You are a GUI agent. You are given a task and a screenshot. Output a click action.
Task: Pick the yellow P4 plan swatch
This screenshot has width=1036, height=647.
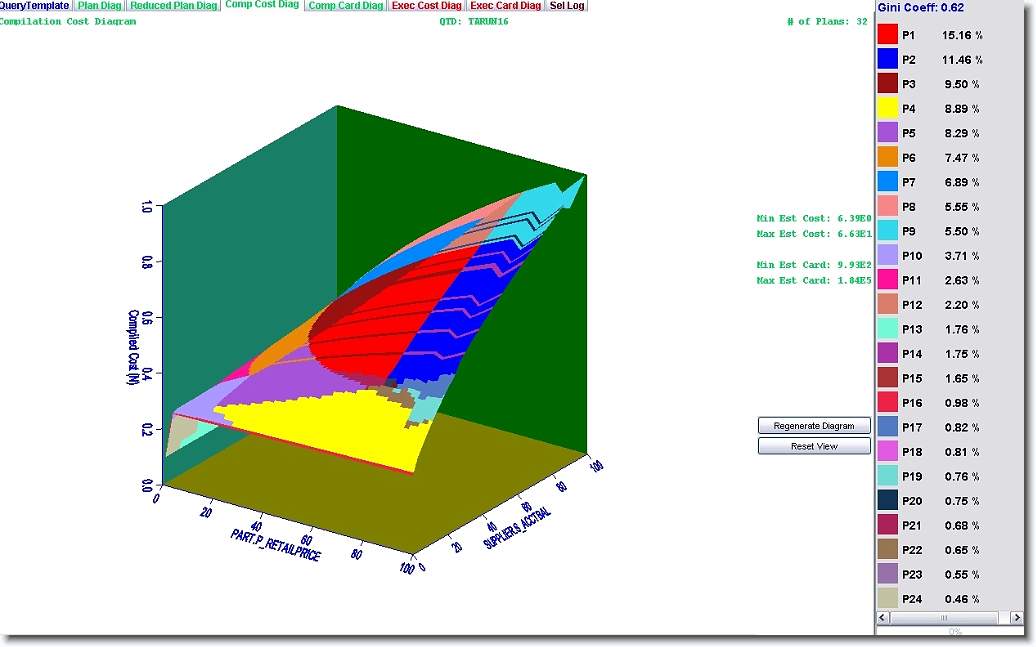(888, 108)
